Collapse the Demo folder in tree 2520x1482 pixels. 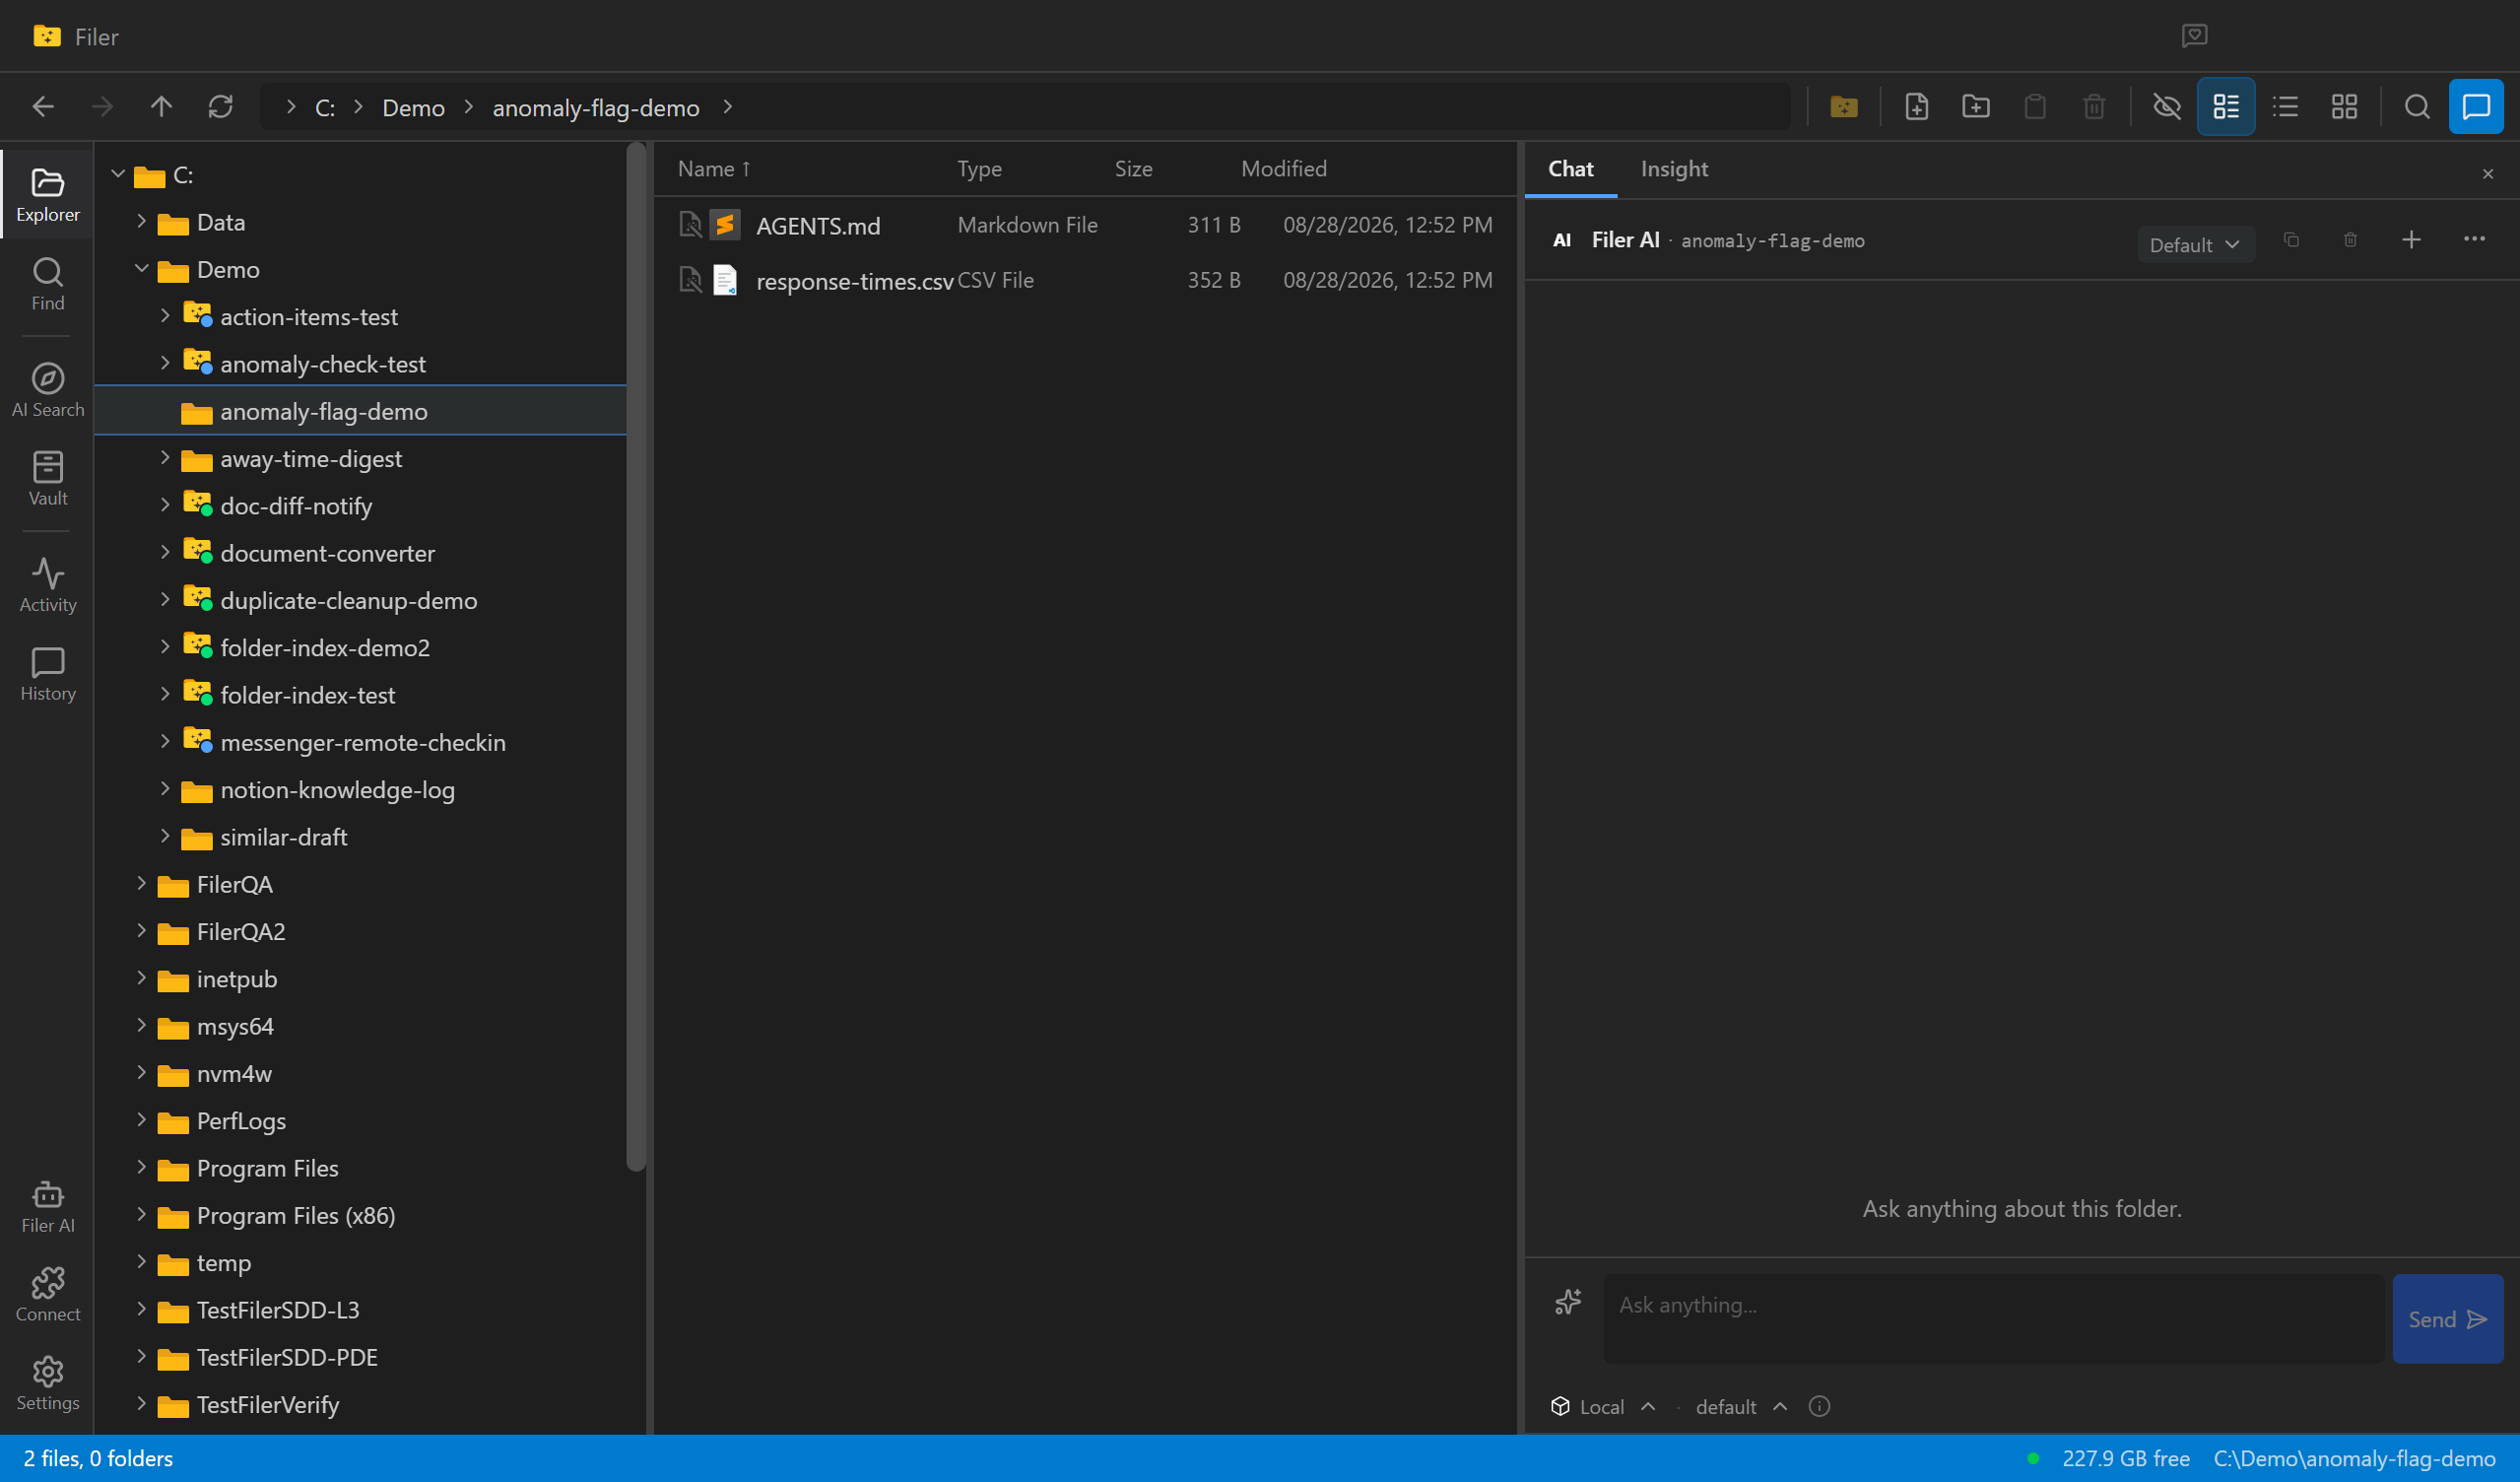click(141, 268)
